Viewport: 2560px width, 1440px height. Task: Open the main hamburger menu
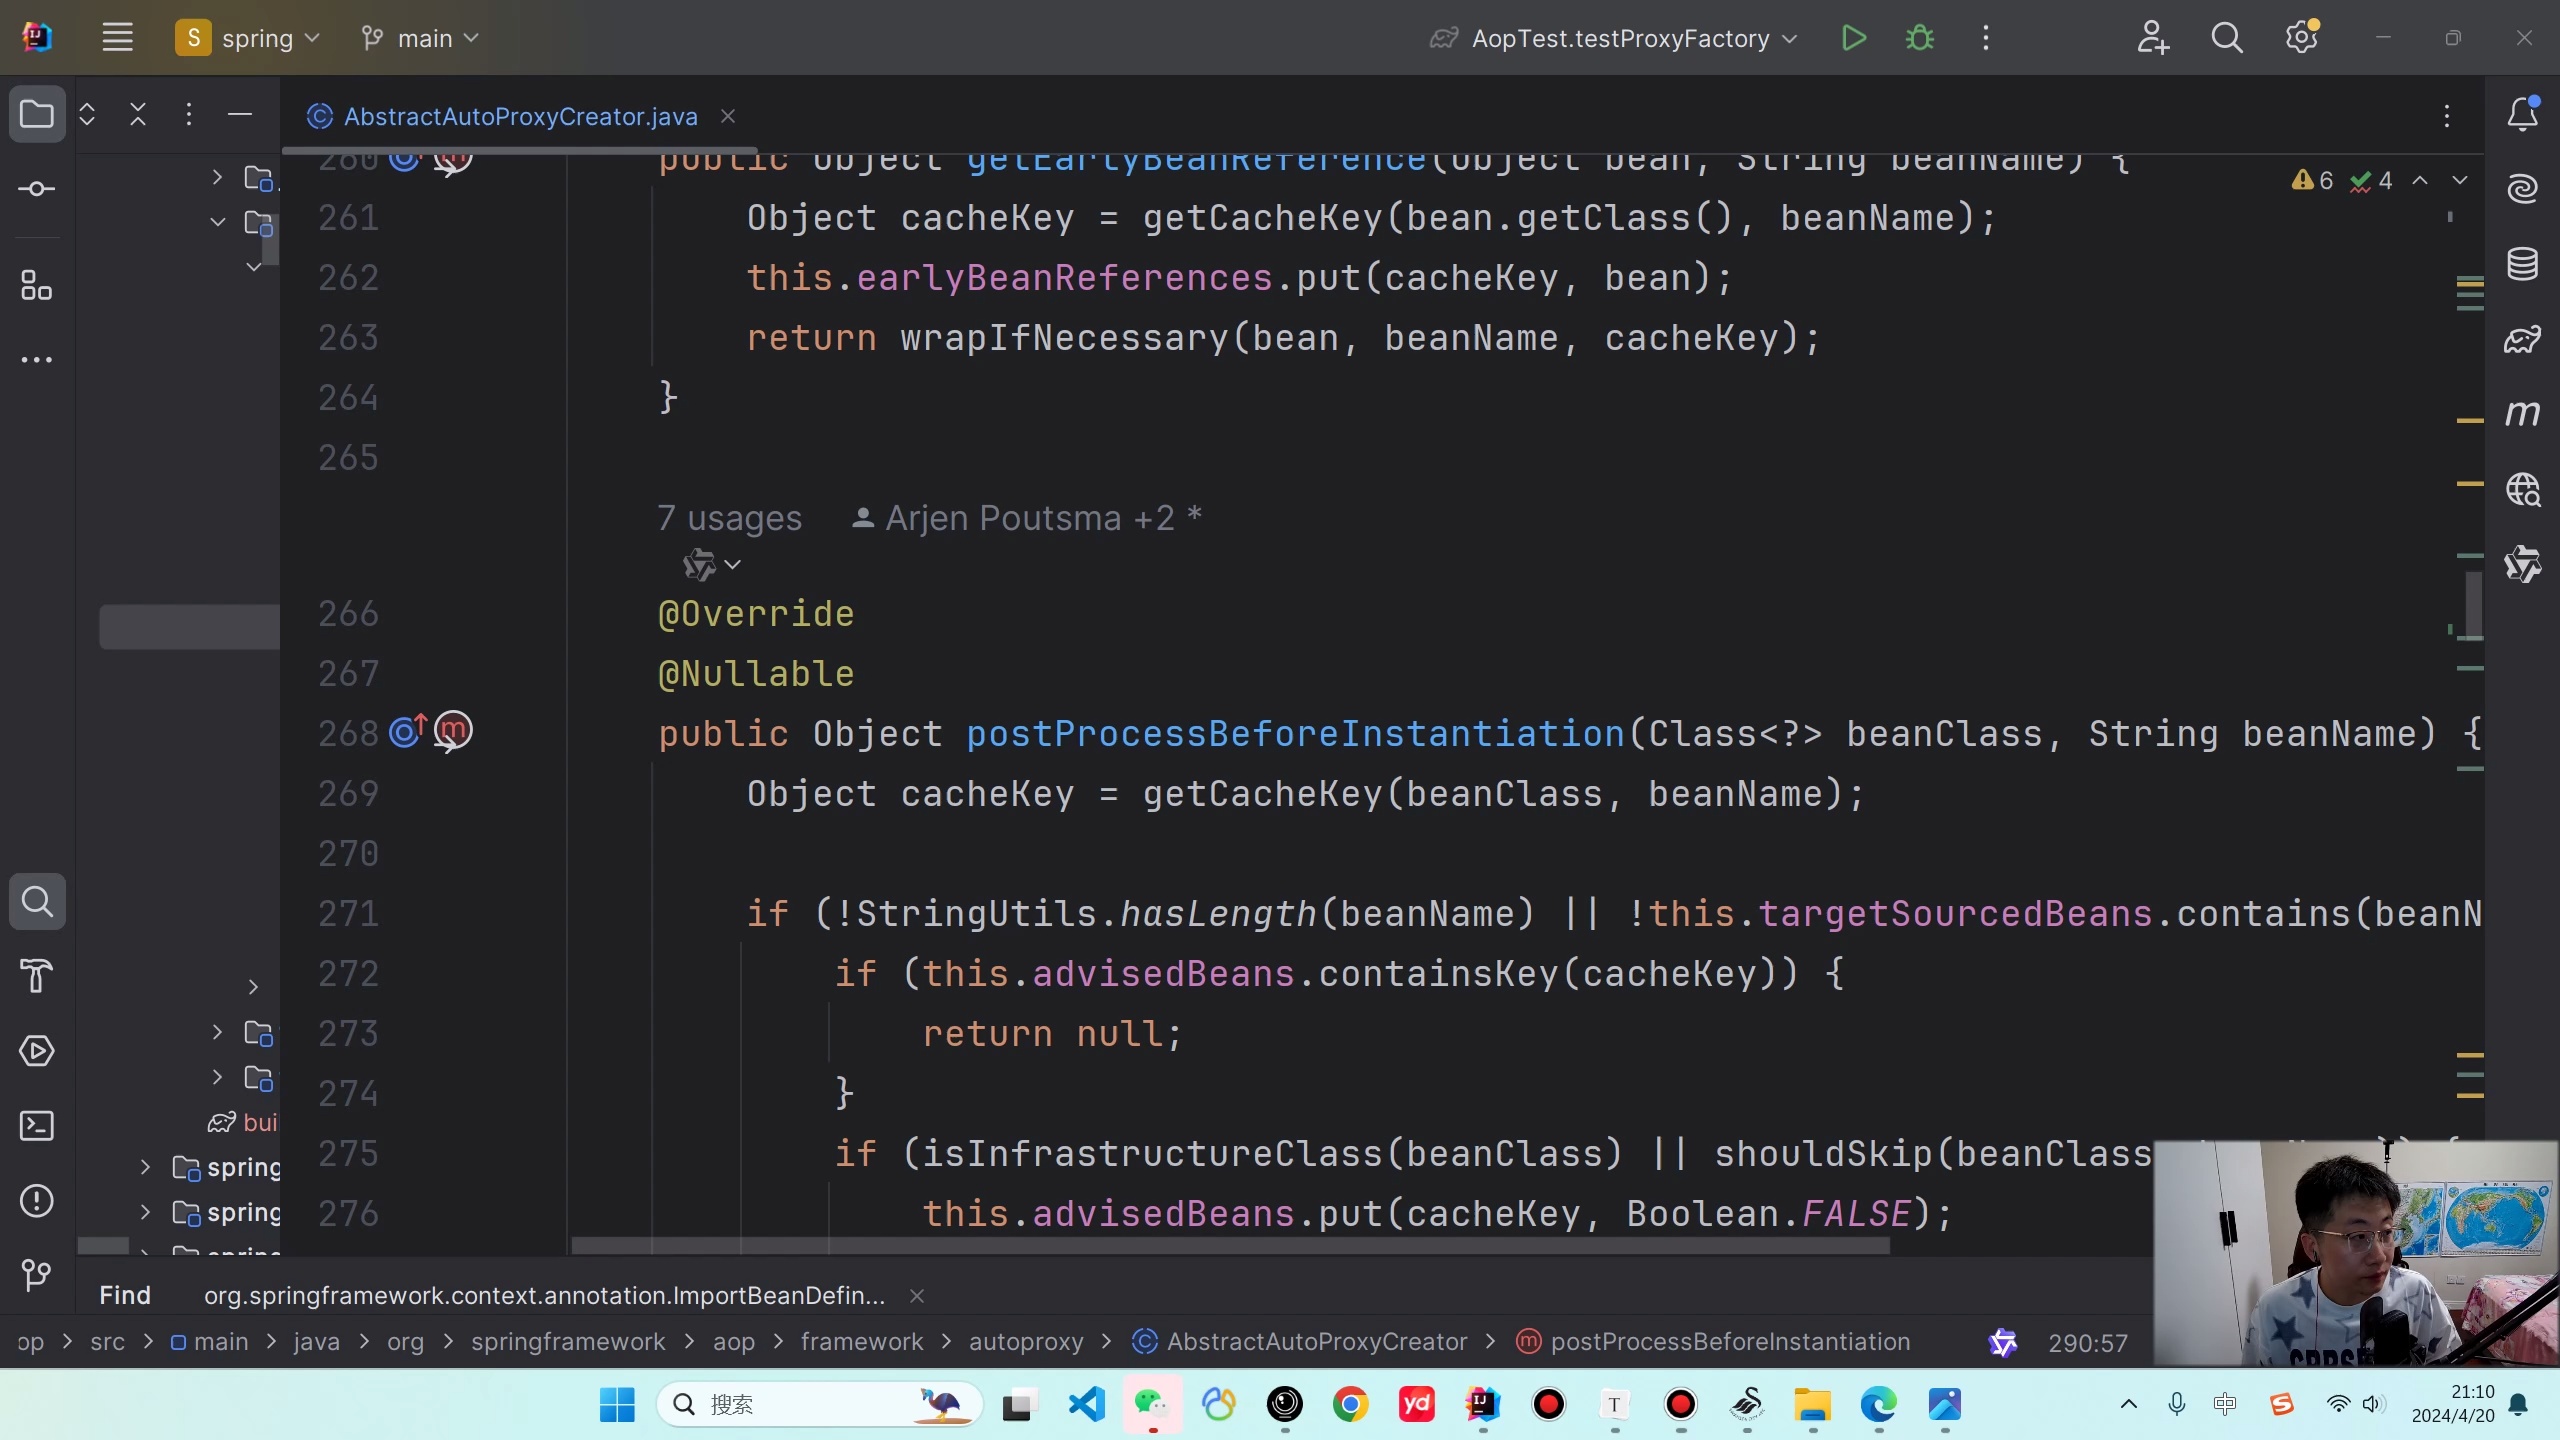click(x=117, y=38)
